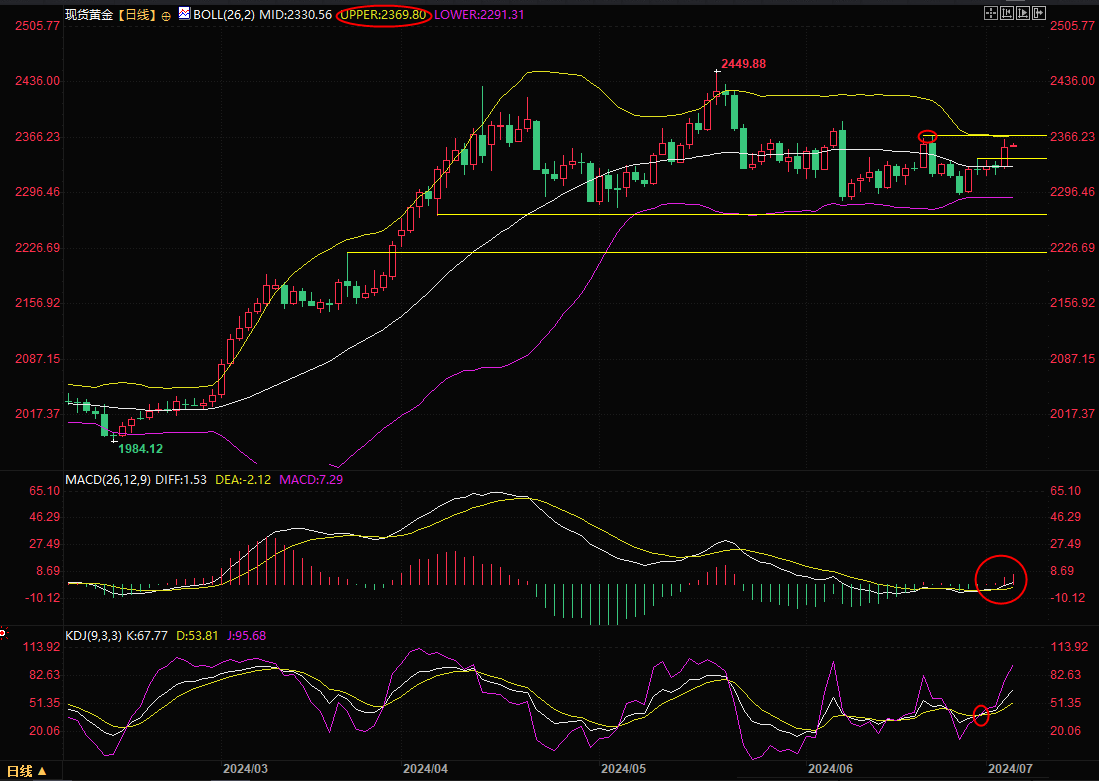Click the small red ellipse on KDJ crossover
The width and height of the screenshot is (1099, 781).
[981, 714]
